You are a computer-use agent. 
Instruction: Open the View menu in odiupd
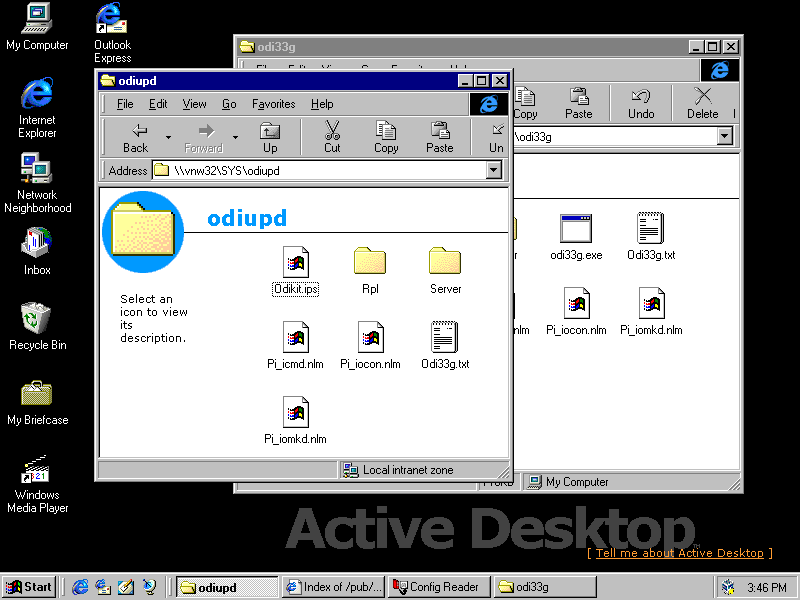tap(194, 104)
